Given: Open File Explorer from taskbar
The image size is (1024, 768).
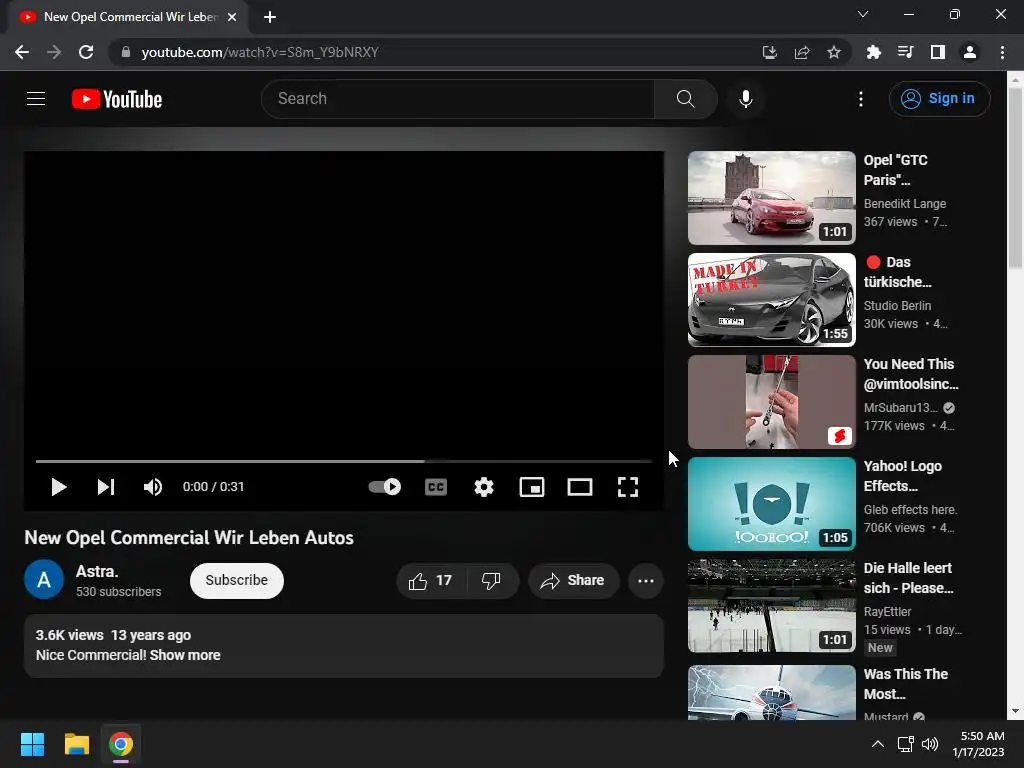Looking at the screenshot, I should (x=76, y=744).
